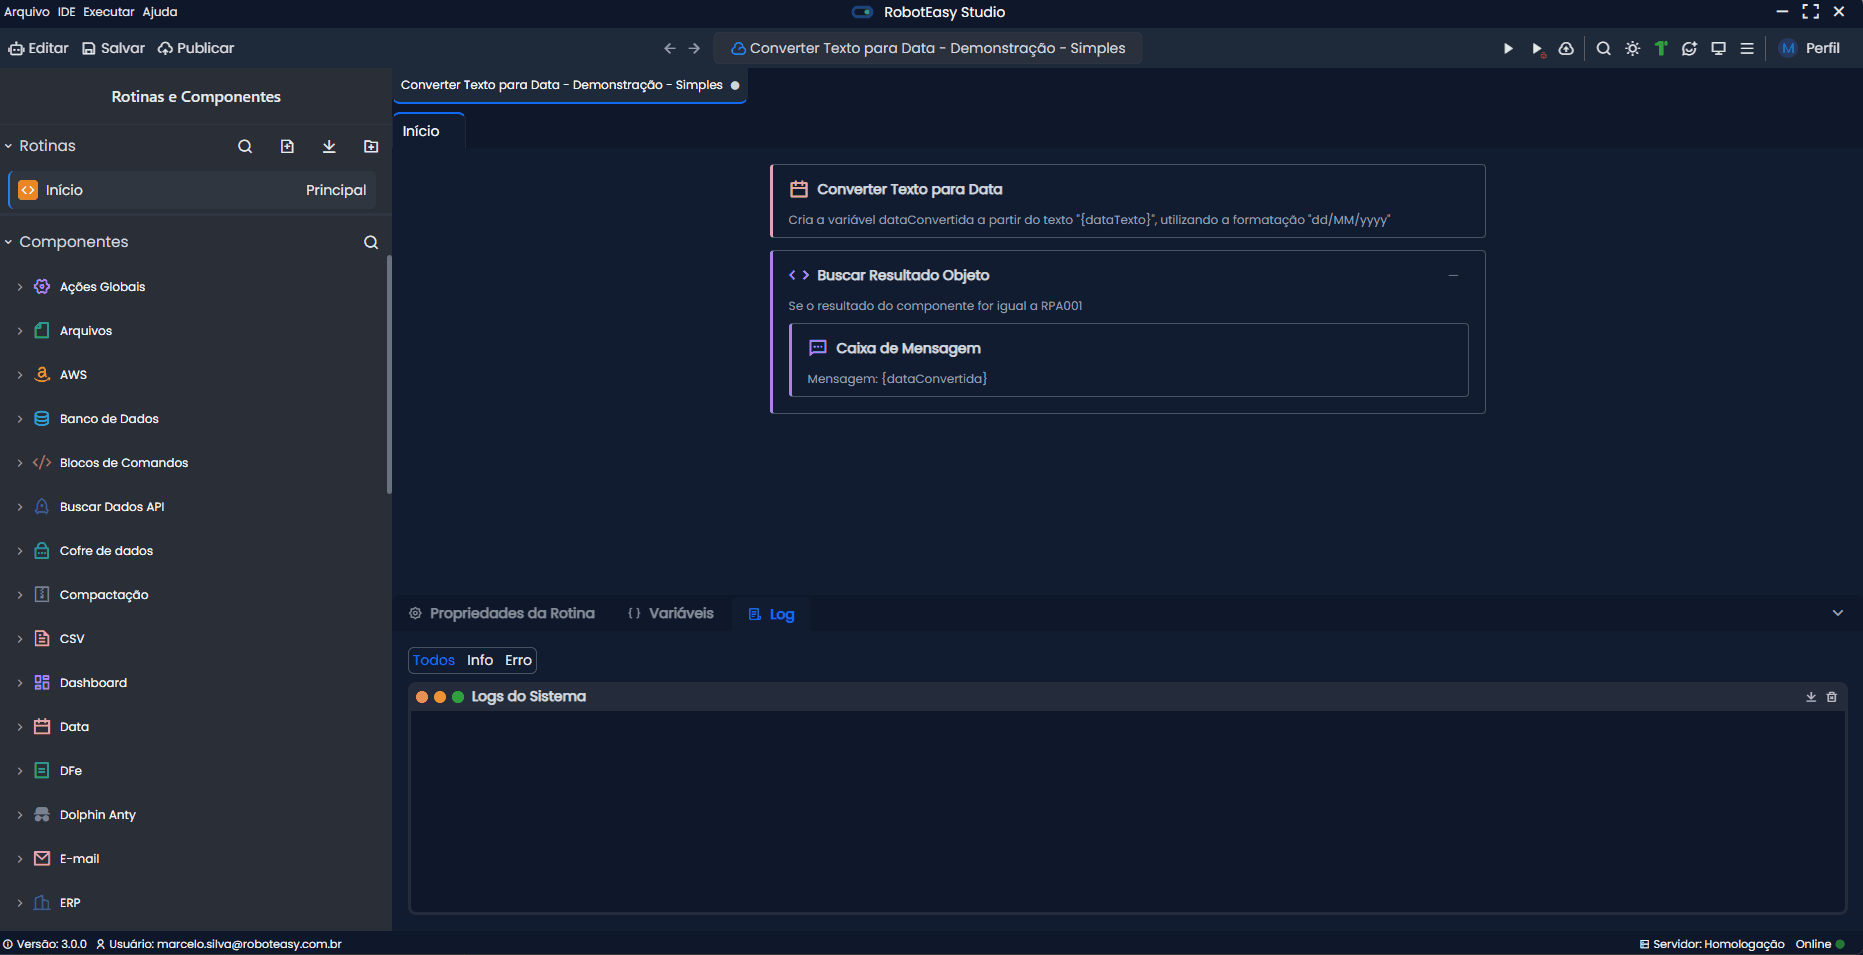Download system logs with the arrow icon
The width and height of the screenshot is (1863, 955).
(1810, 697)
